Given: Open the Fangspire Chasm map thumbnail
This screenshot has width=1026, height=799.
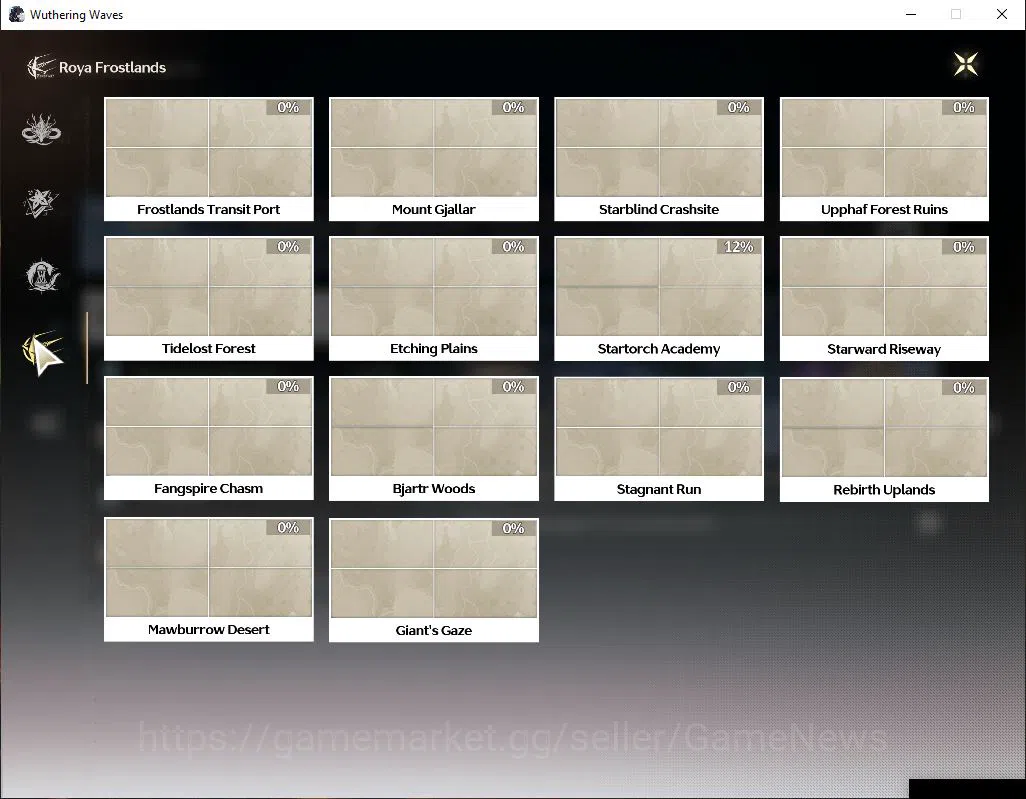Looking at the screenshot, I should click(x=209, y=427).
